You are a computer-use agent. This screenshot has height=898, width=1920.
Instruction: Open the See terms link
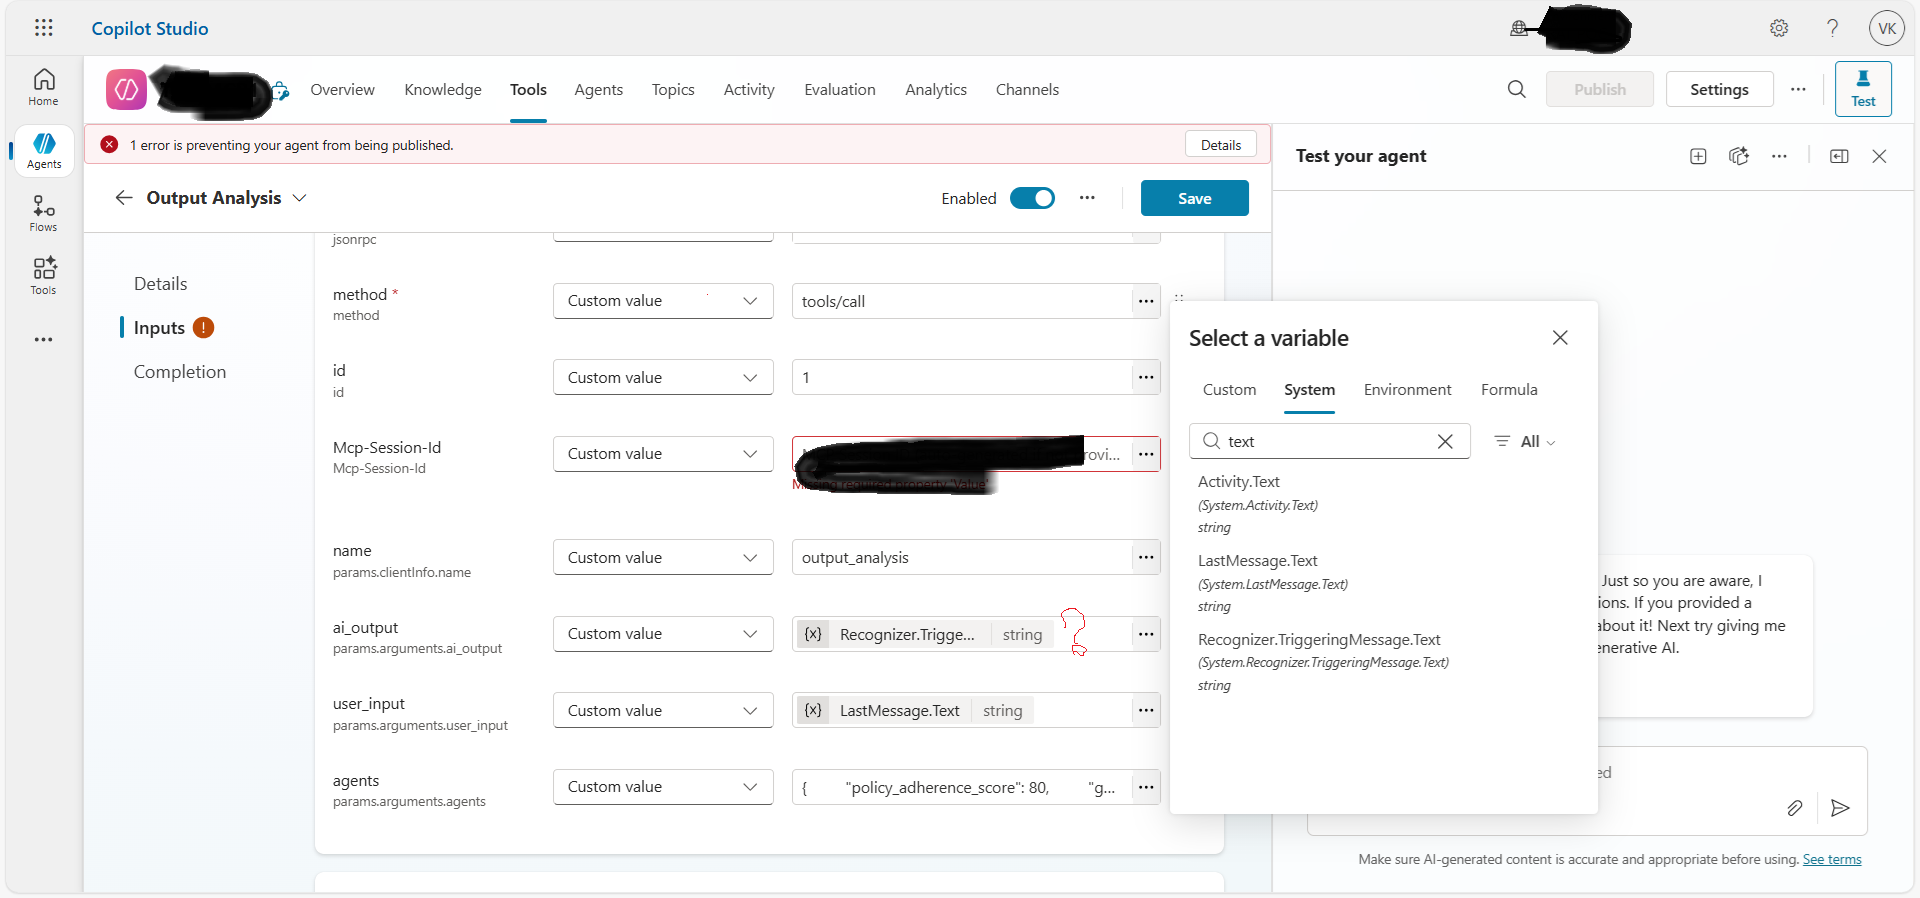(x=1832, y=859)
